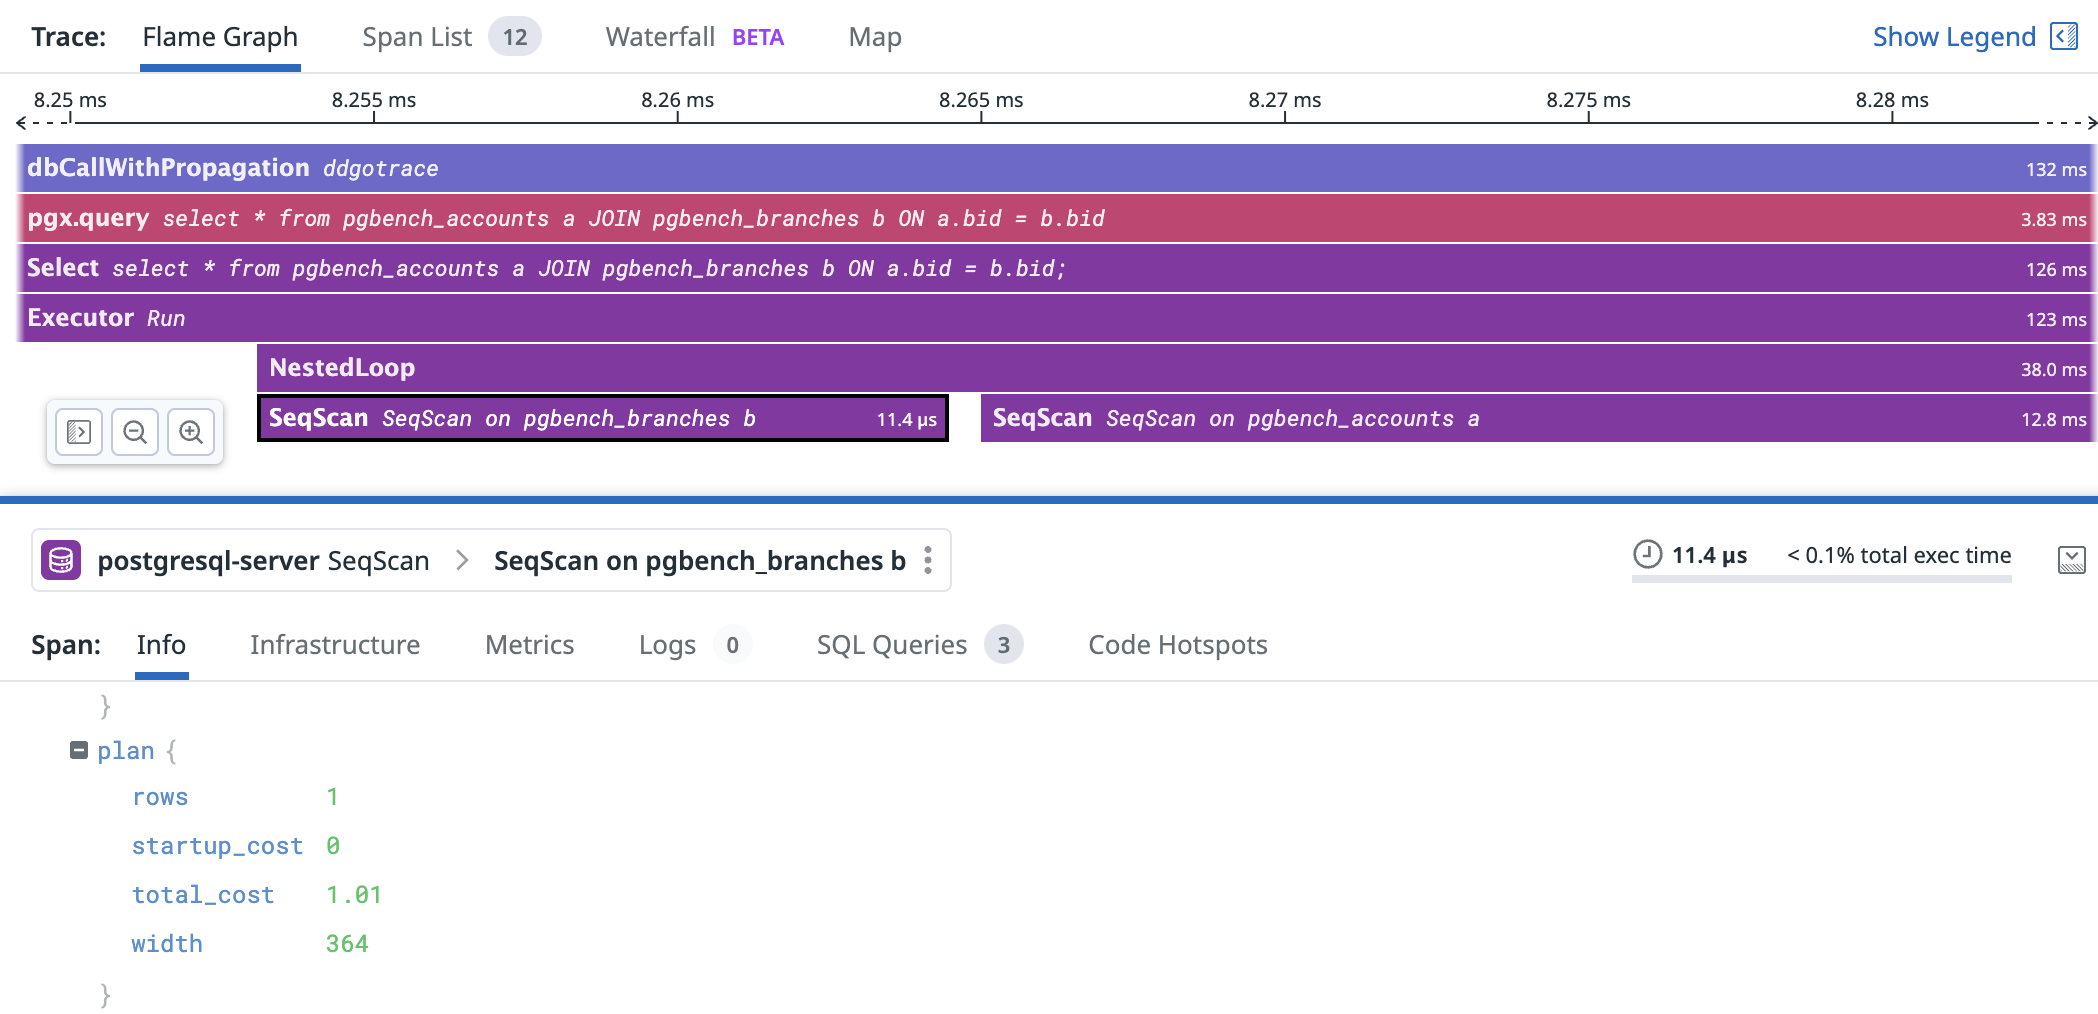Switch to the SQL Queries tab
This screenshot has height=1014, width=2098.
pyautogui.click(x=891, y=645)
